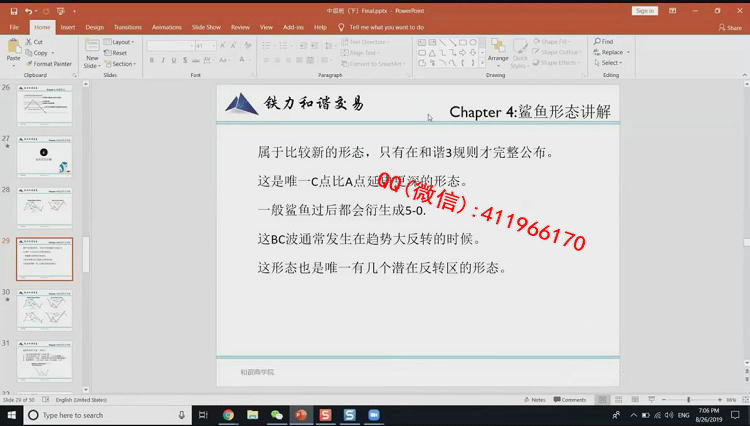Select slide 30 thumbnail
The width and height of the screenshot is (750, 426).
click(x=44, y=309)
